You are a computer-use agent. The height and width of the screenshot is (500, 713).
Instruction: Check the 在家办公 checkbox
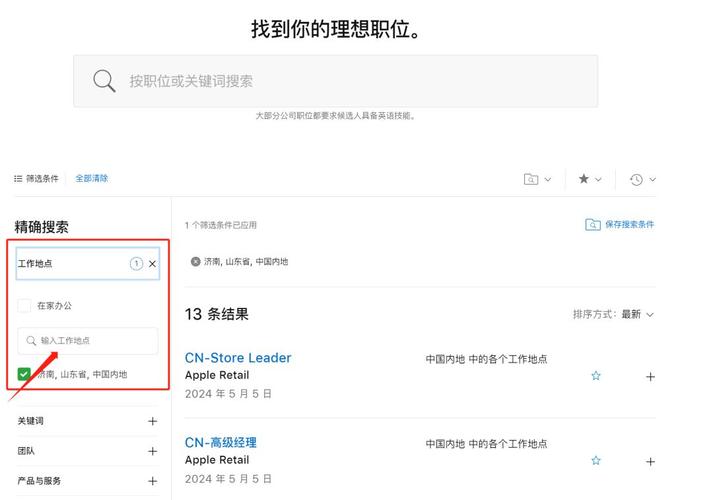24,306
